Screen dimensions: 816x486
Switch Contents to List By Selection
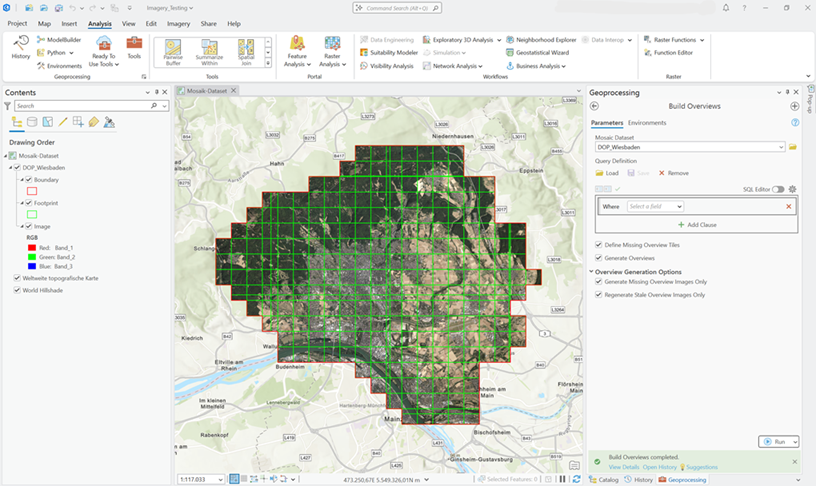(x=47, y=122)
